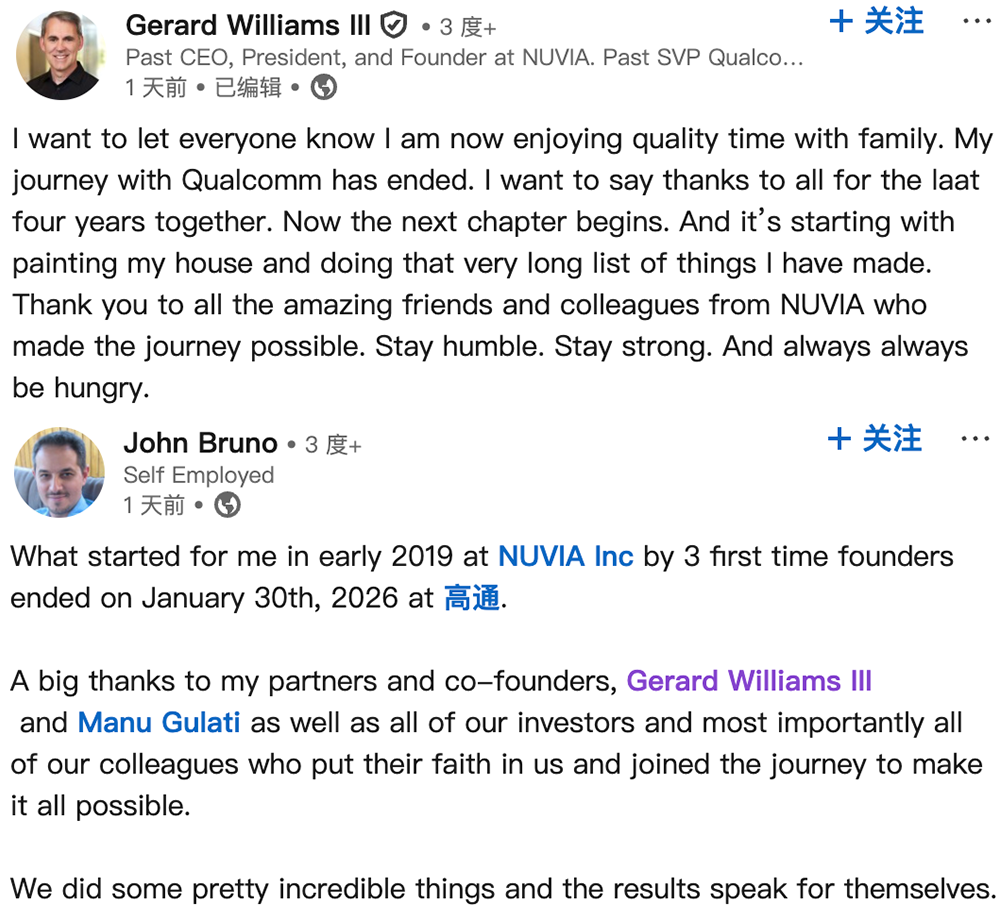Follow John Bruno with the 关注 button

[876, 439]
